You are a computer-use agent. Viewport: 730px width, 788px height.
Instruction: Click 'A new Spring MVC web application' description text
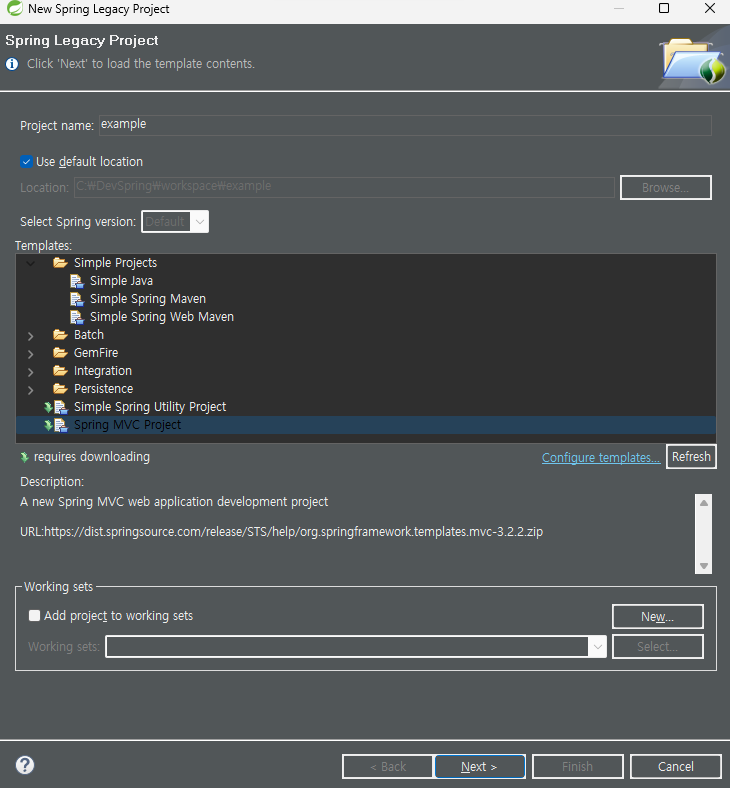pyautogui.click(x=174, y=502)
